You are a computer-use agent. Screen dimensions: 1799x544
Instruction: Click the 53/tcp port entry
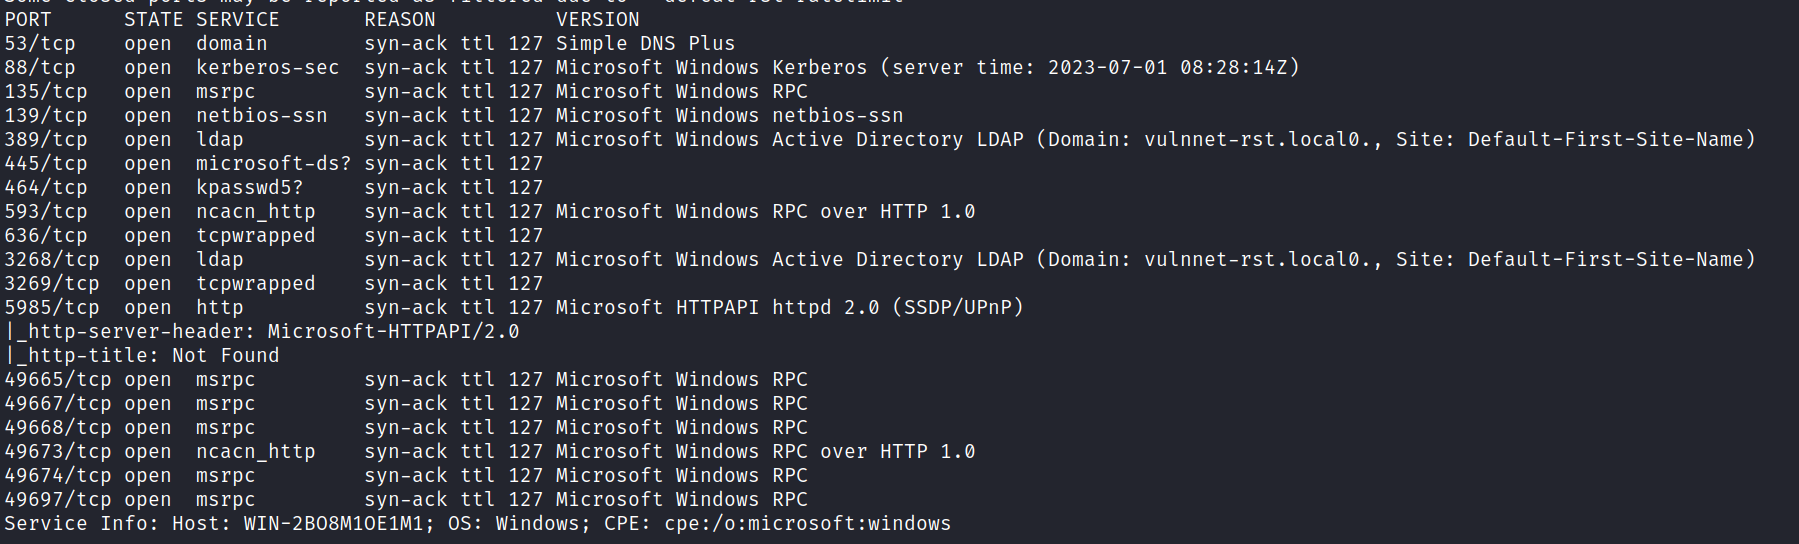[x=40, y=44]
